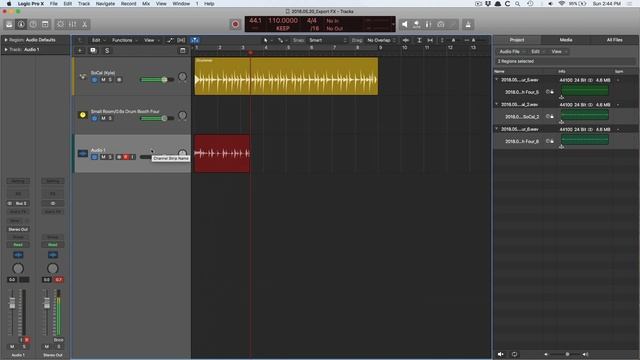The height and width of the screenshot is (360, 640).
Task: Solo the Small Room Drum Booth Four track
Action: click(x=110, y=118)
